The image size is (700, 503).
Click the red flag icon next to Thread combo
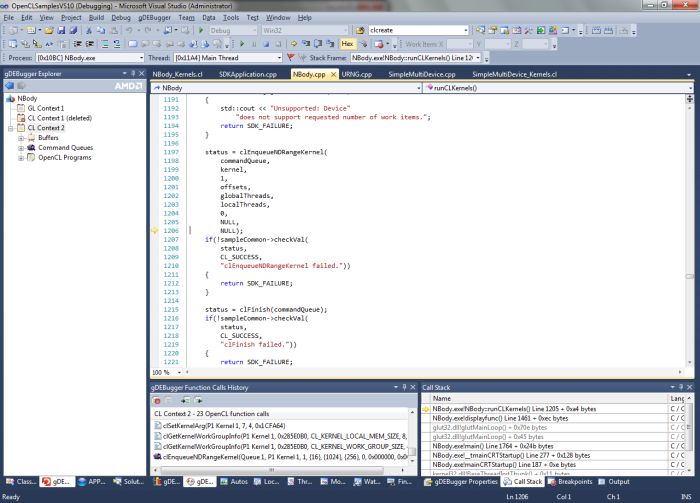pos(291,58)
